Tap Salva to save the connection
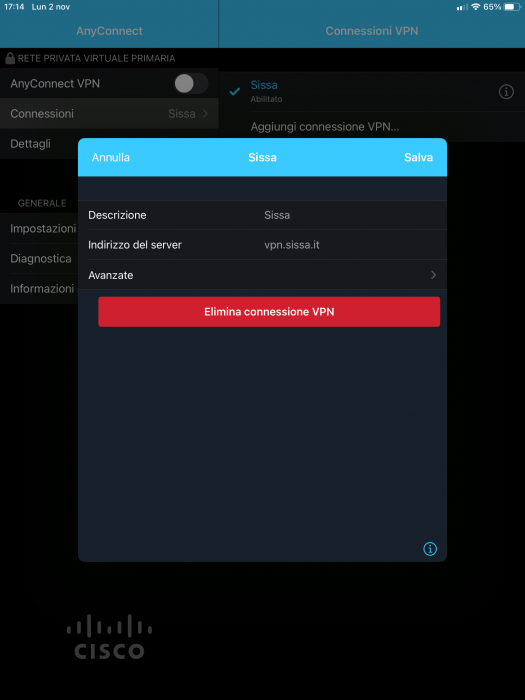525x700 pixels. tap(418, 158)
